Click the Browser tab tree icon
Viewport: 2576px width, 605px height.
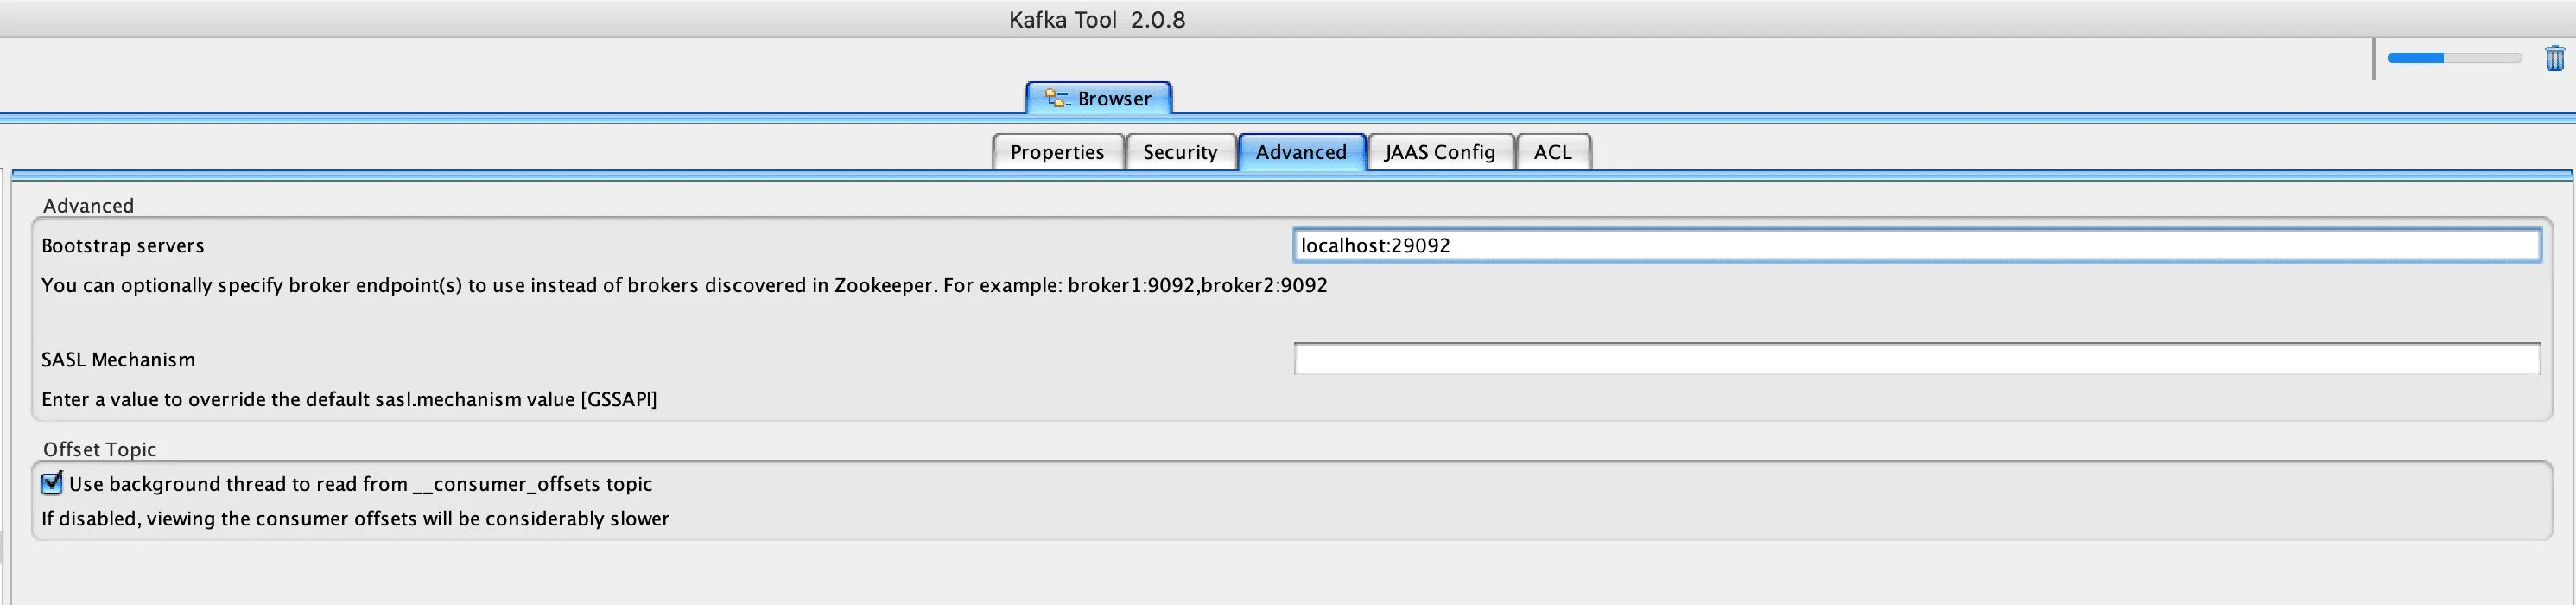1056,98
